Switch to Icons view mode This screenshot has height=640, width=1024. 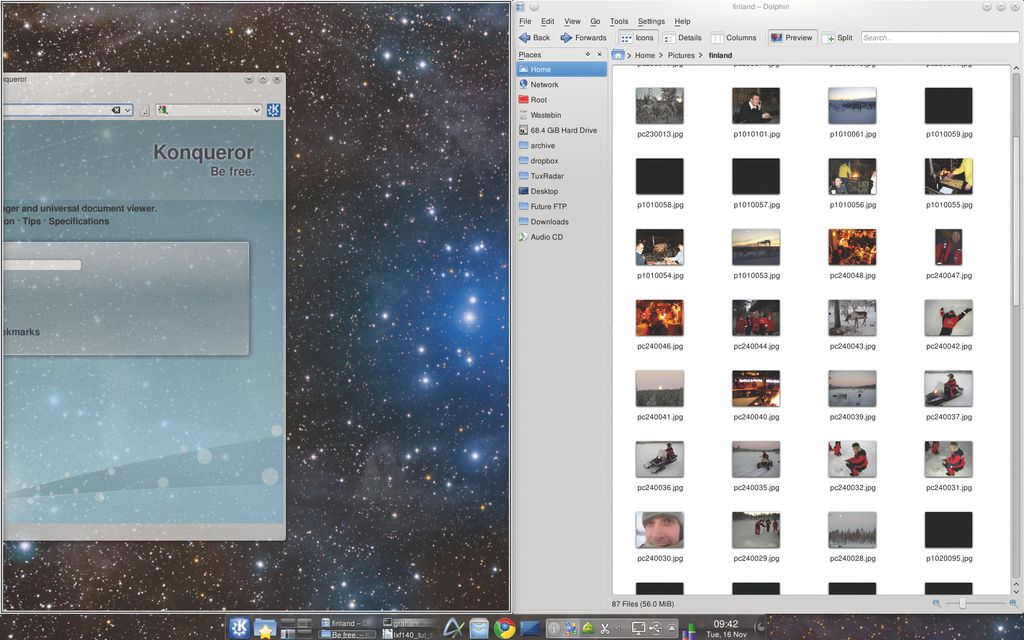tap(639, 38)
